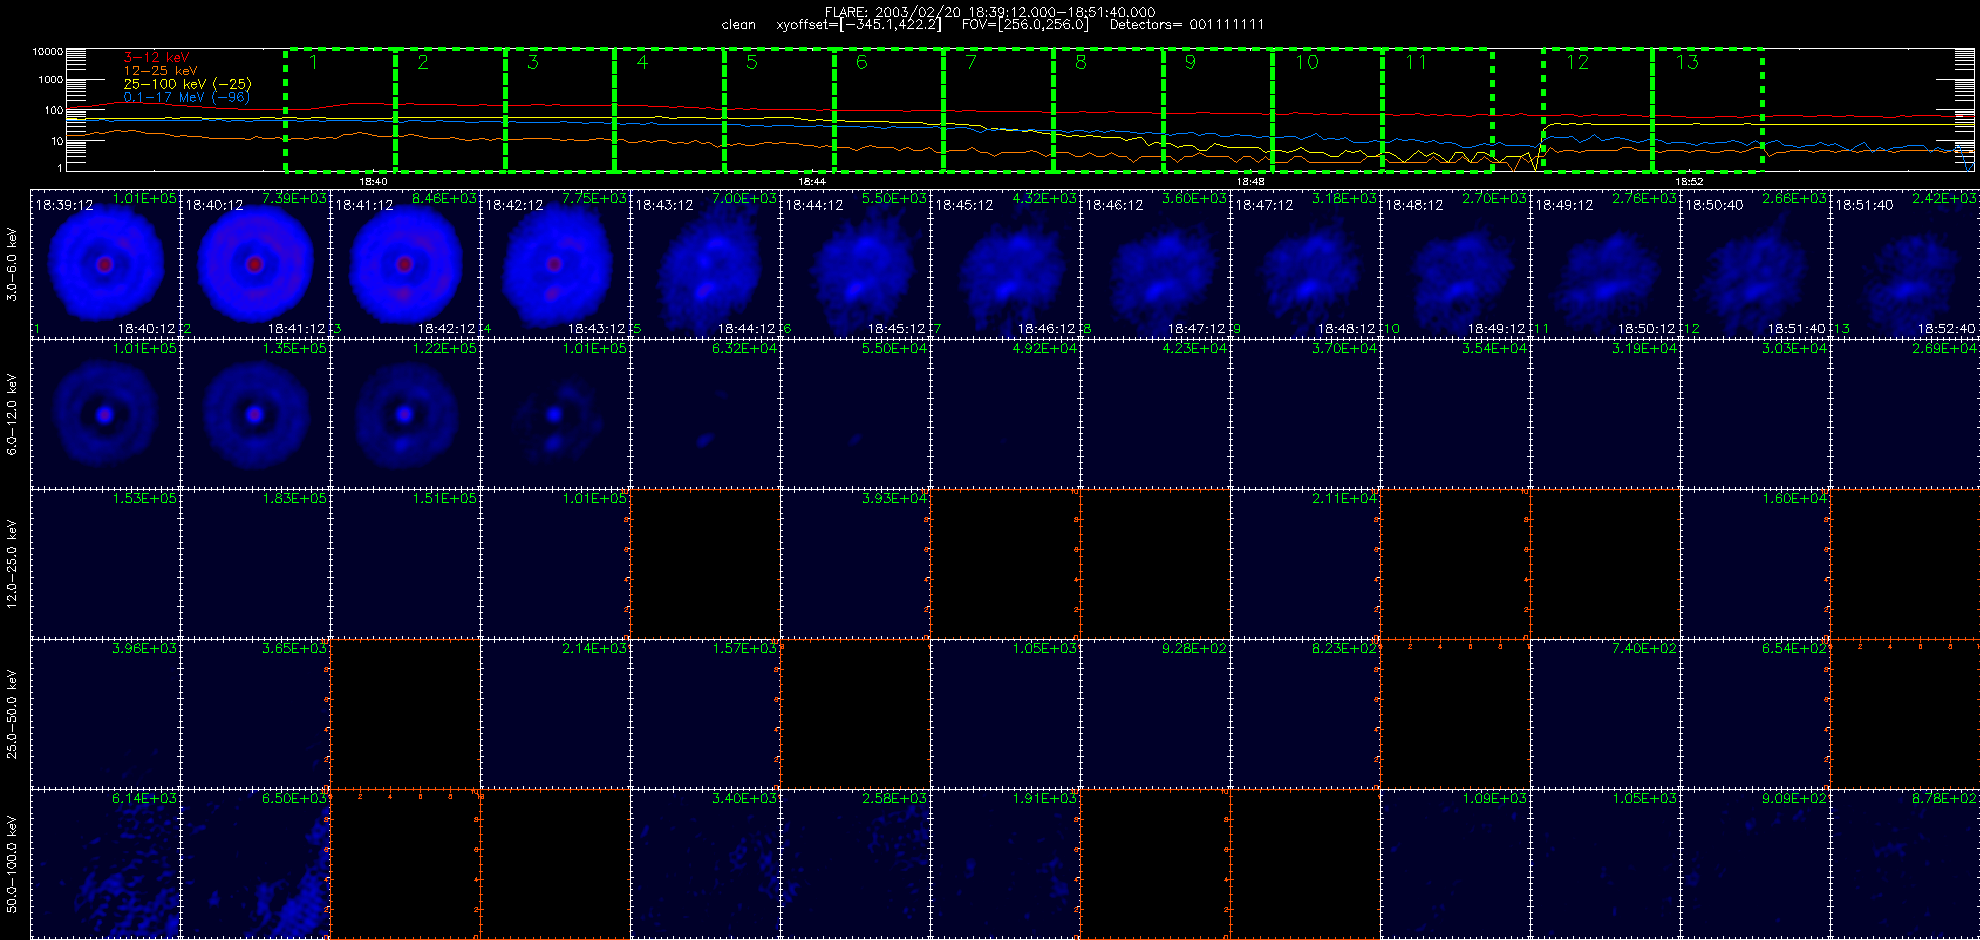
Task: Select interval box 13 in the light curve
Action: (1707, 110)
